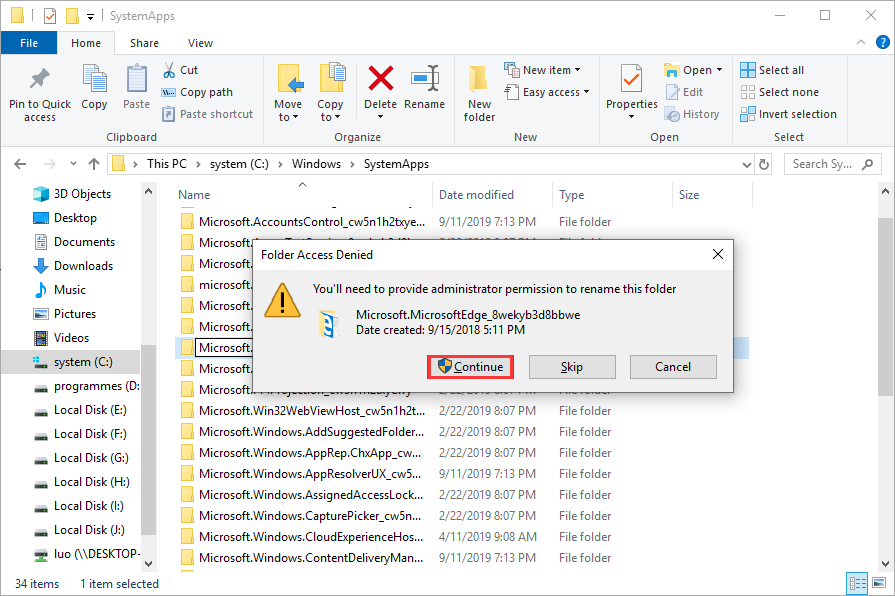Open Explorer Help question mark icon

coord(882,42)
